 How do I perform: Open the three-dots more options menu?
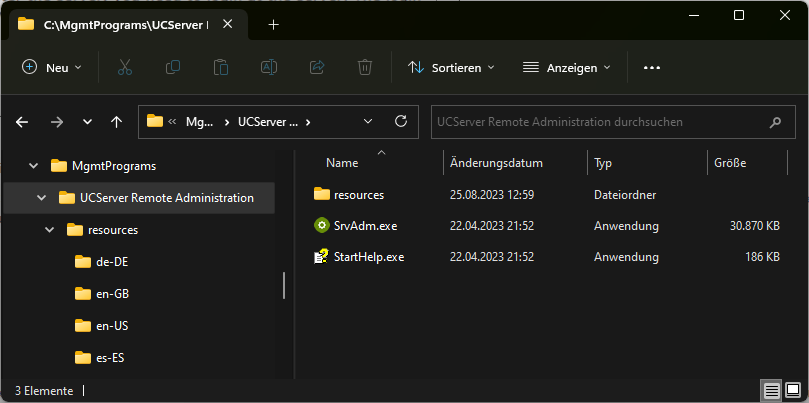pyautogui.click(x=652, y=68)
